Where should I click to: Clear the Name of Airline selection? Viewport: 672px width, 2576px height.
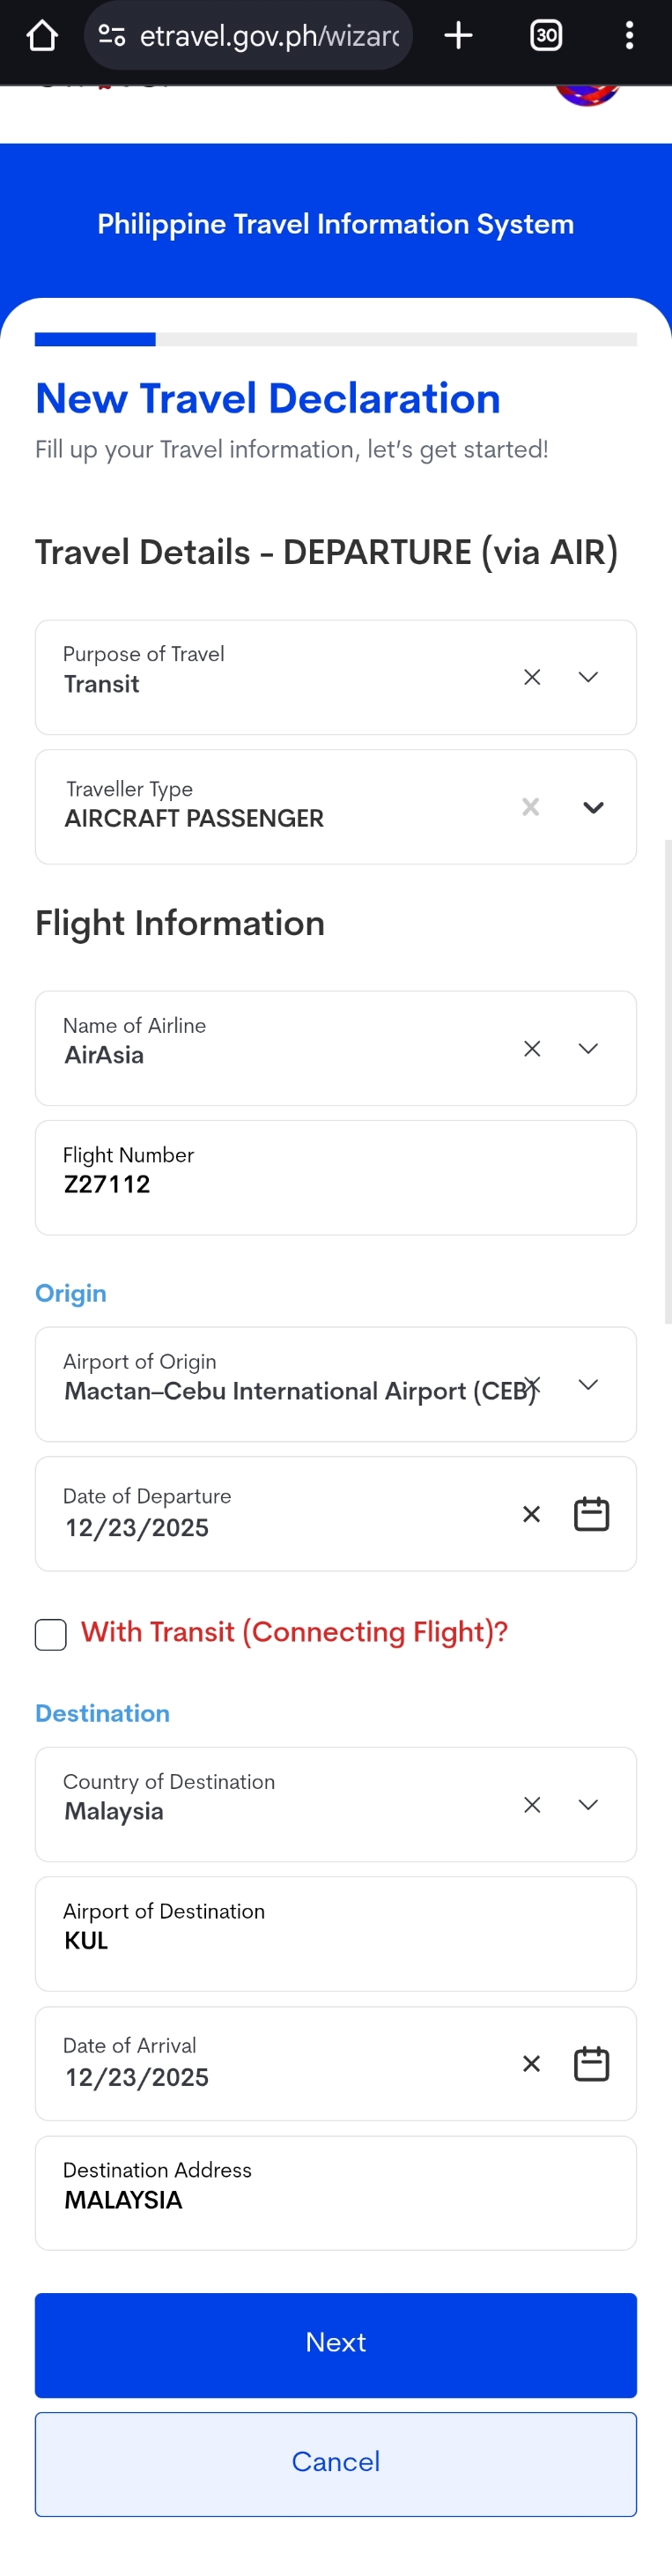532,1048
